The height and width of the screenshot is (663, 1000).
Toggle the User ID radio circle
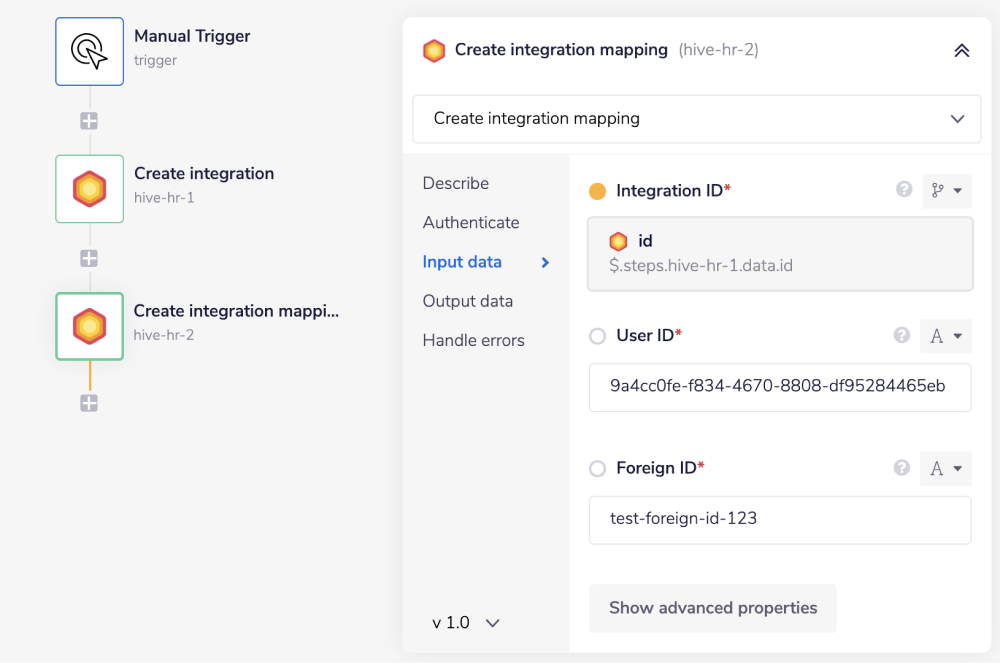click(598, 336)
